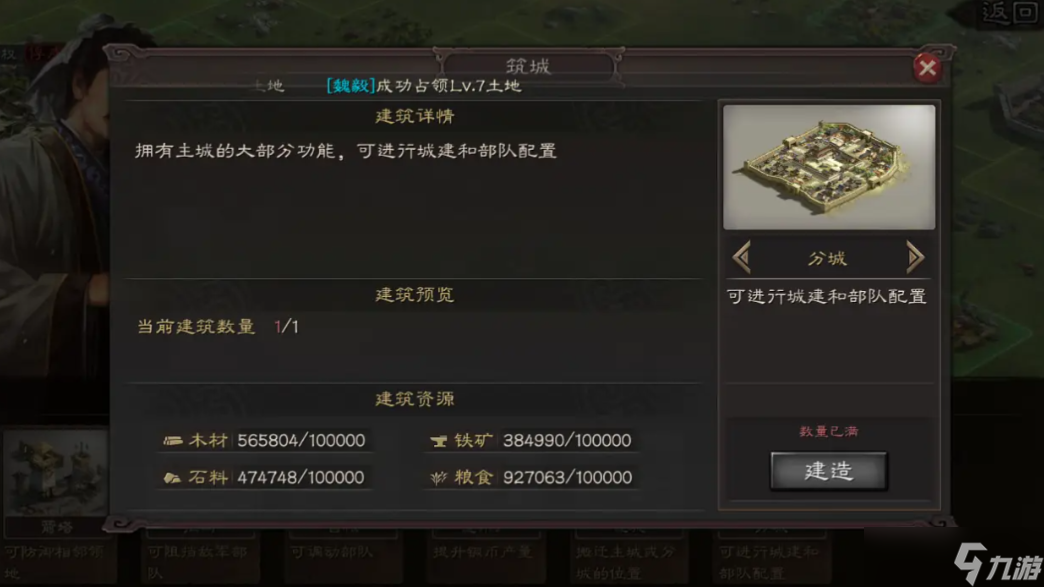Click the 建造 build button

[x=828, y=471]
